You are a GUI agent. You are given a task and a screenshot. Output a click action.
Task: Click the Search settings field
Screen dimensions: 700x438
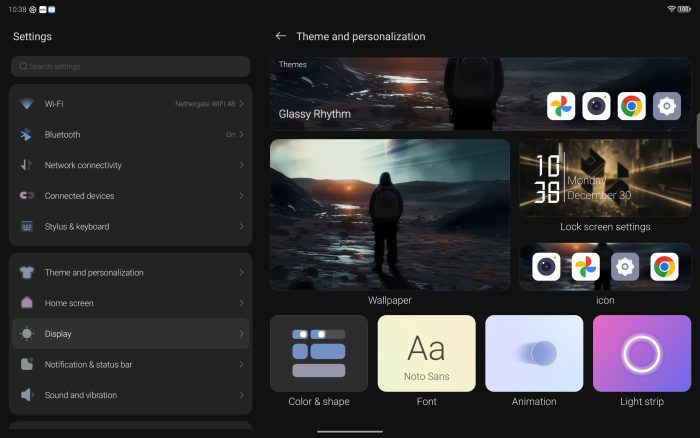point(130,66)
